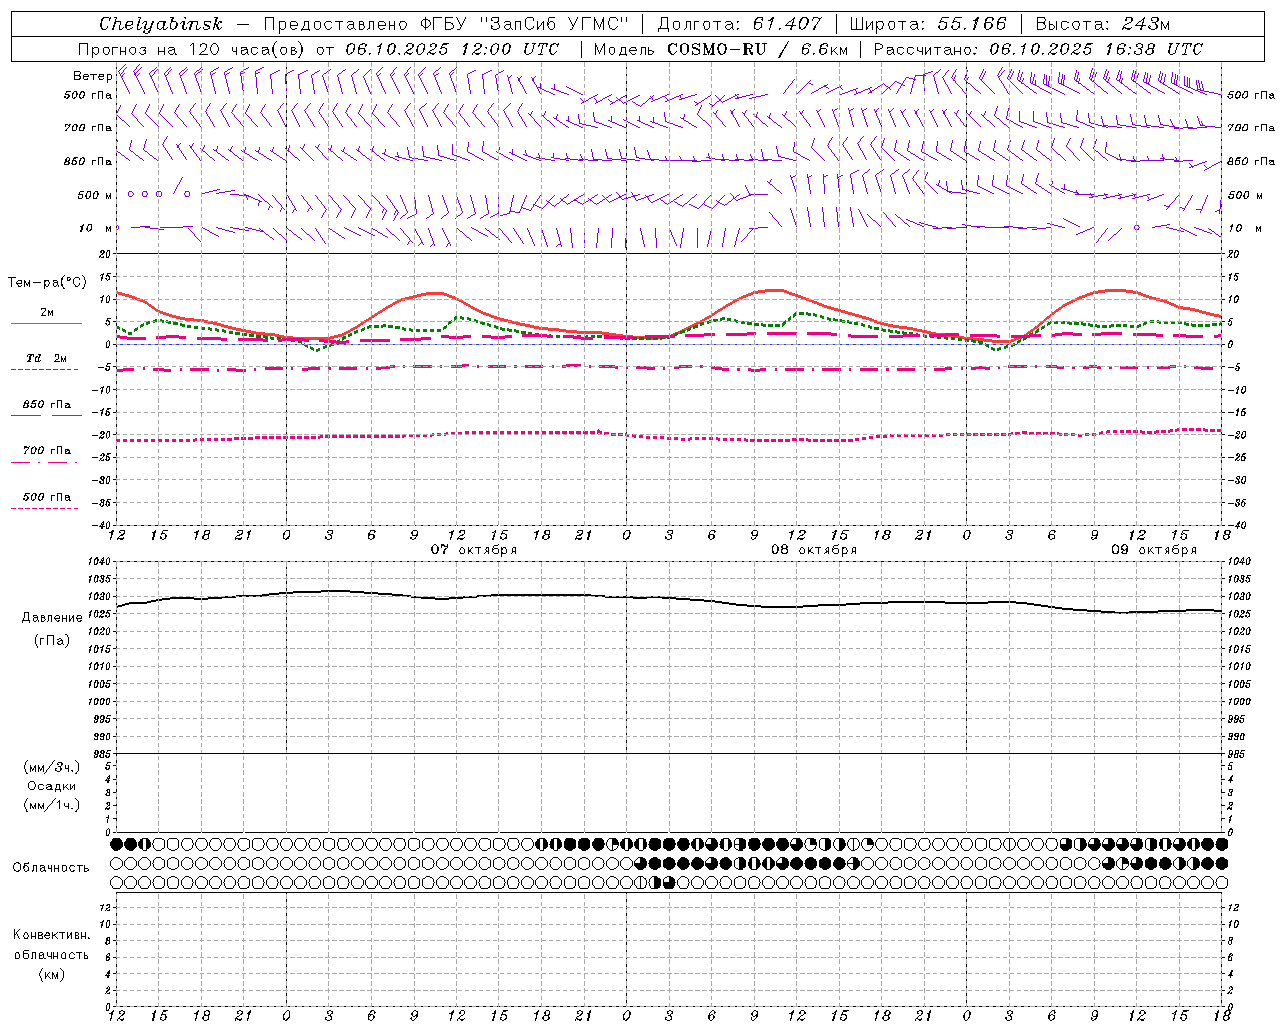Select the provider text ФГБУ "ЗапСиб УГМС"

tap(523, 24)
